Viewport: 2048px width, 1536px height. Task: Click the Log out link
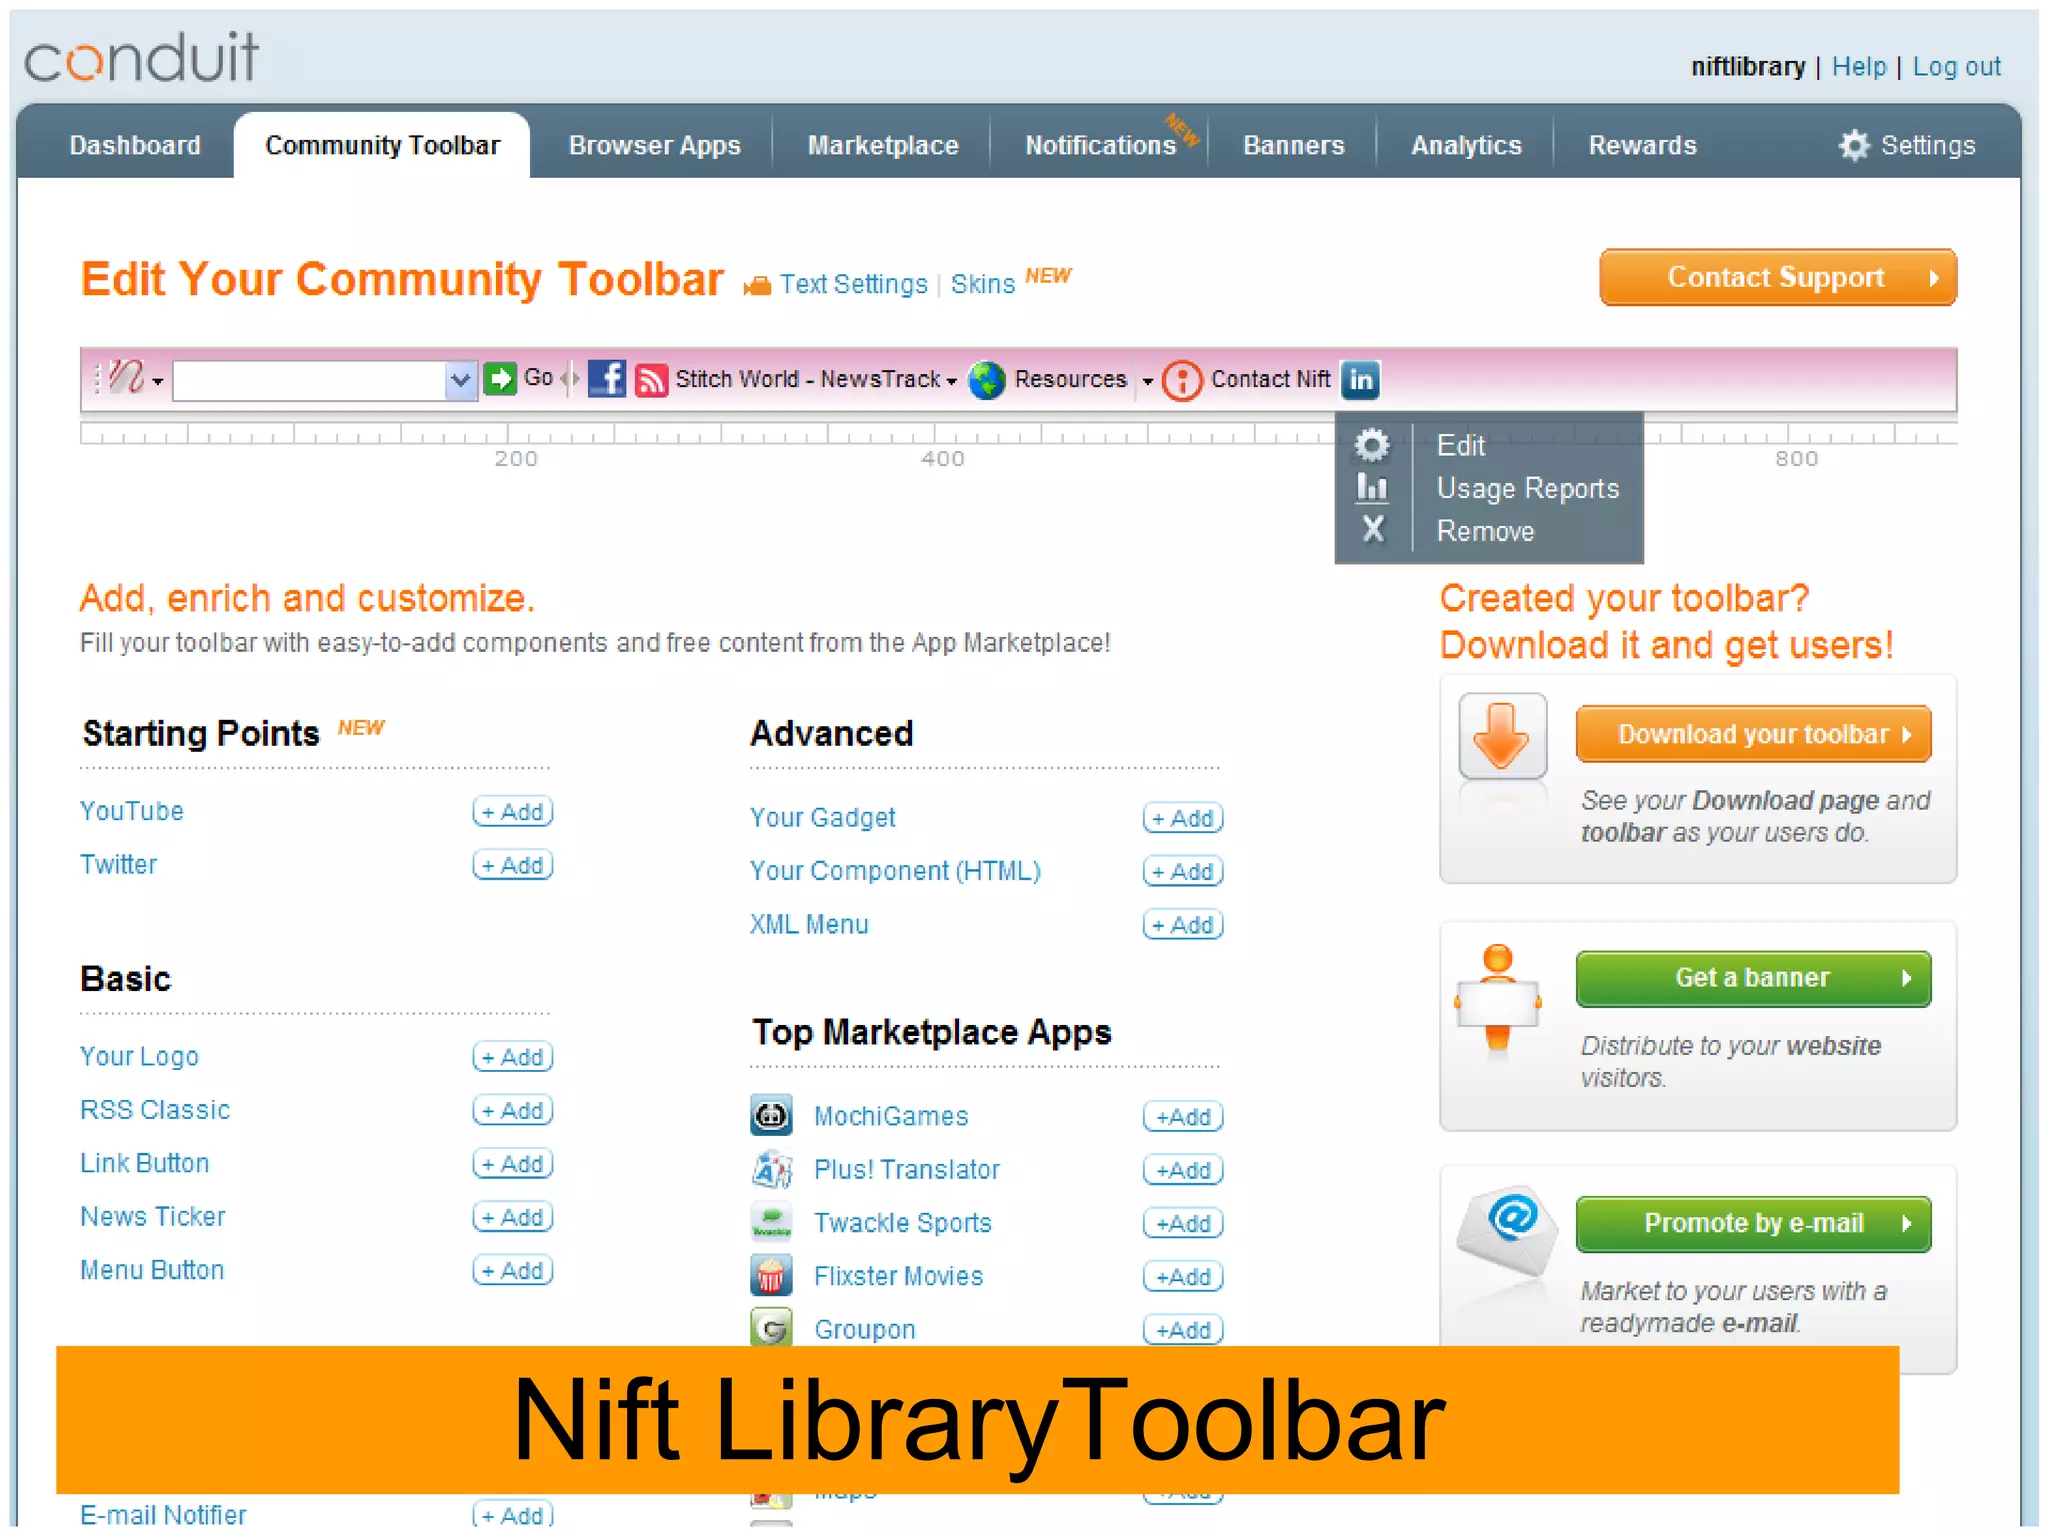[x=1956, y=66]
